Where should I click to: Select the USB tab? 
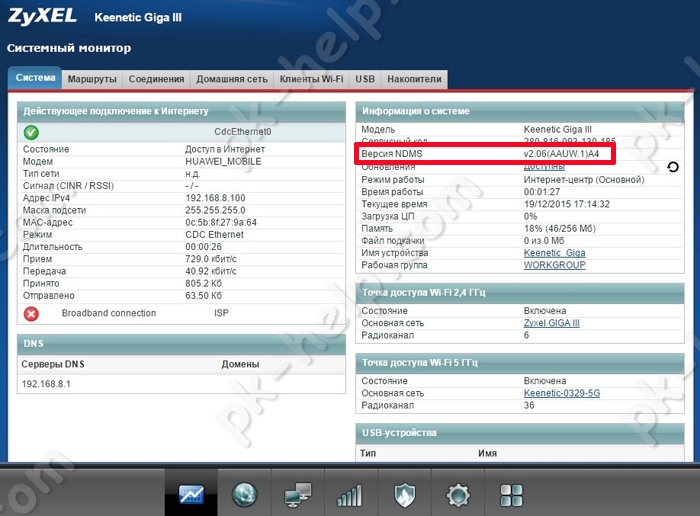point(365,79)
